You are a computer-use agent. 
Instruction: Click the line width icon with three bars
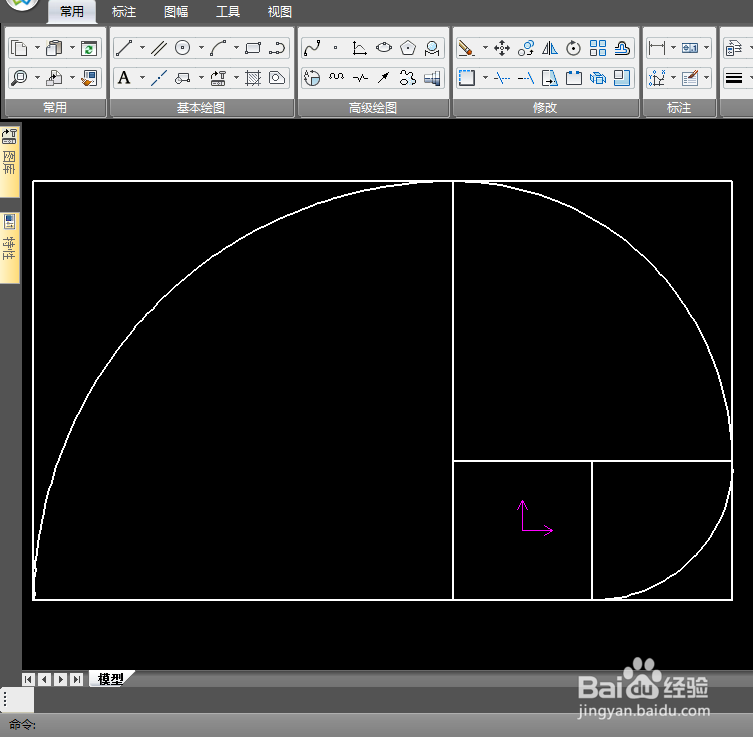point(734,78)
